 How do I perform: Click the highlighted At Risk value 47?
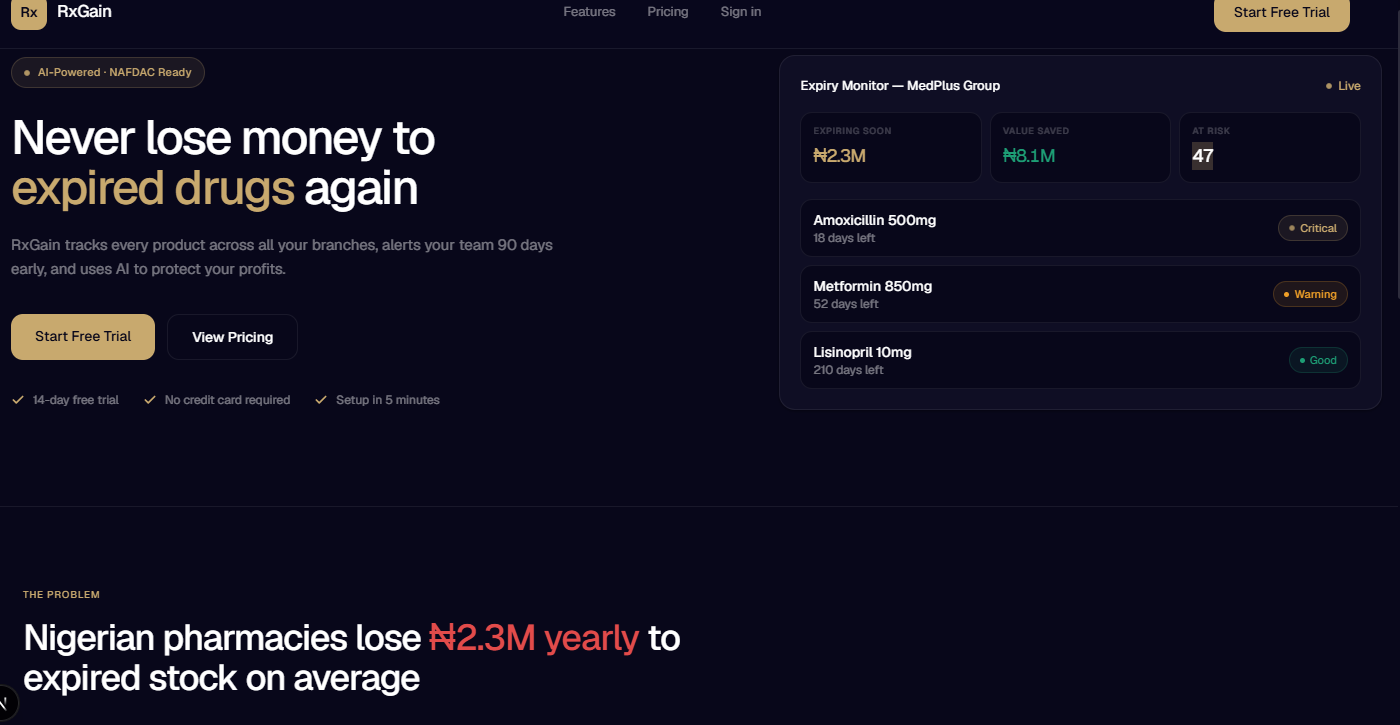[1202, 156]
